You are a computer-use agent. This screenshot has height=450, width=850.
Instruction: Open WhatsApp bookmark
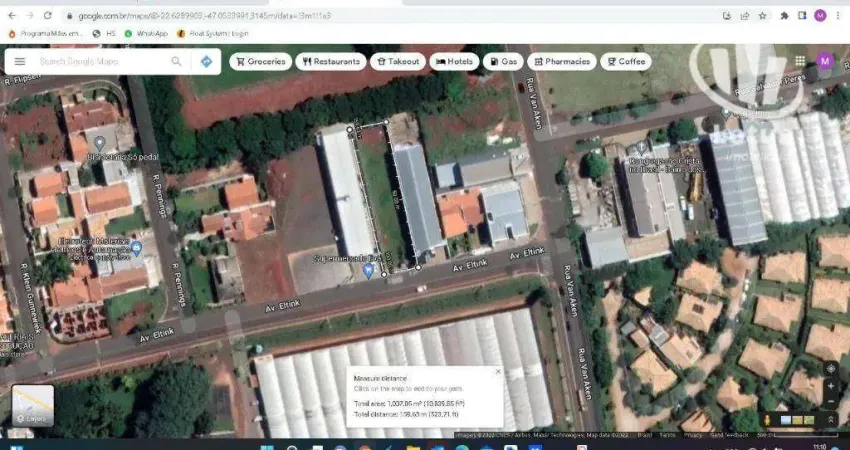click(x=146, y=34)
